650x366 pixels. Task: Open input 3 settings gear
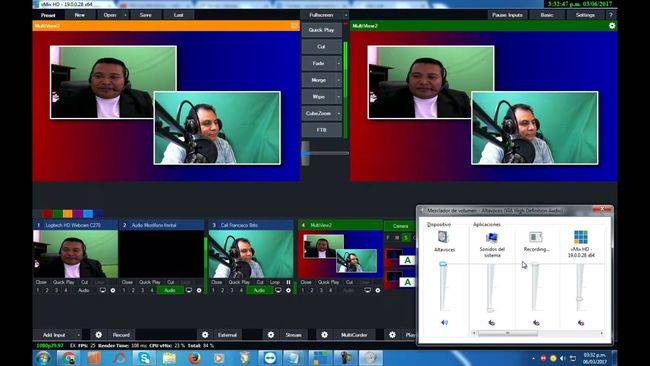pos(289,290)
